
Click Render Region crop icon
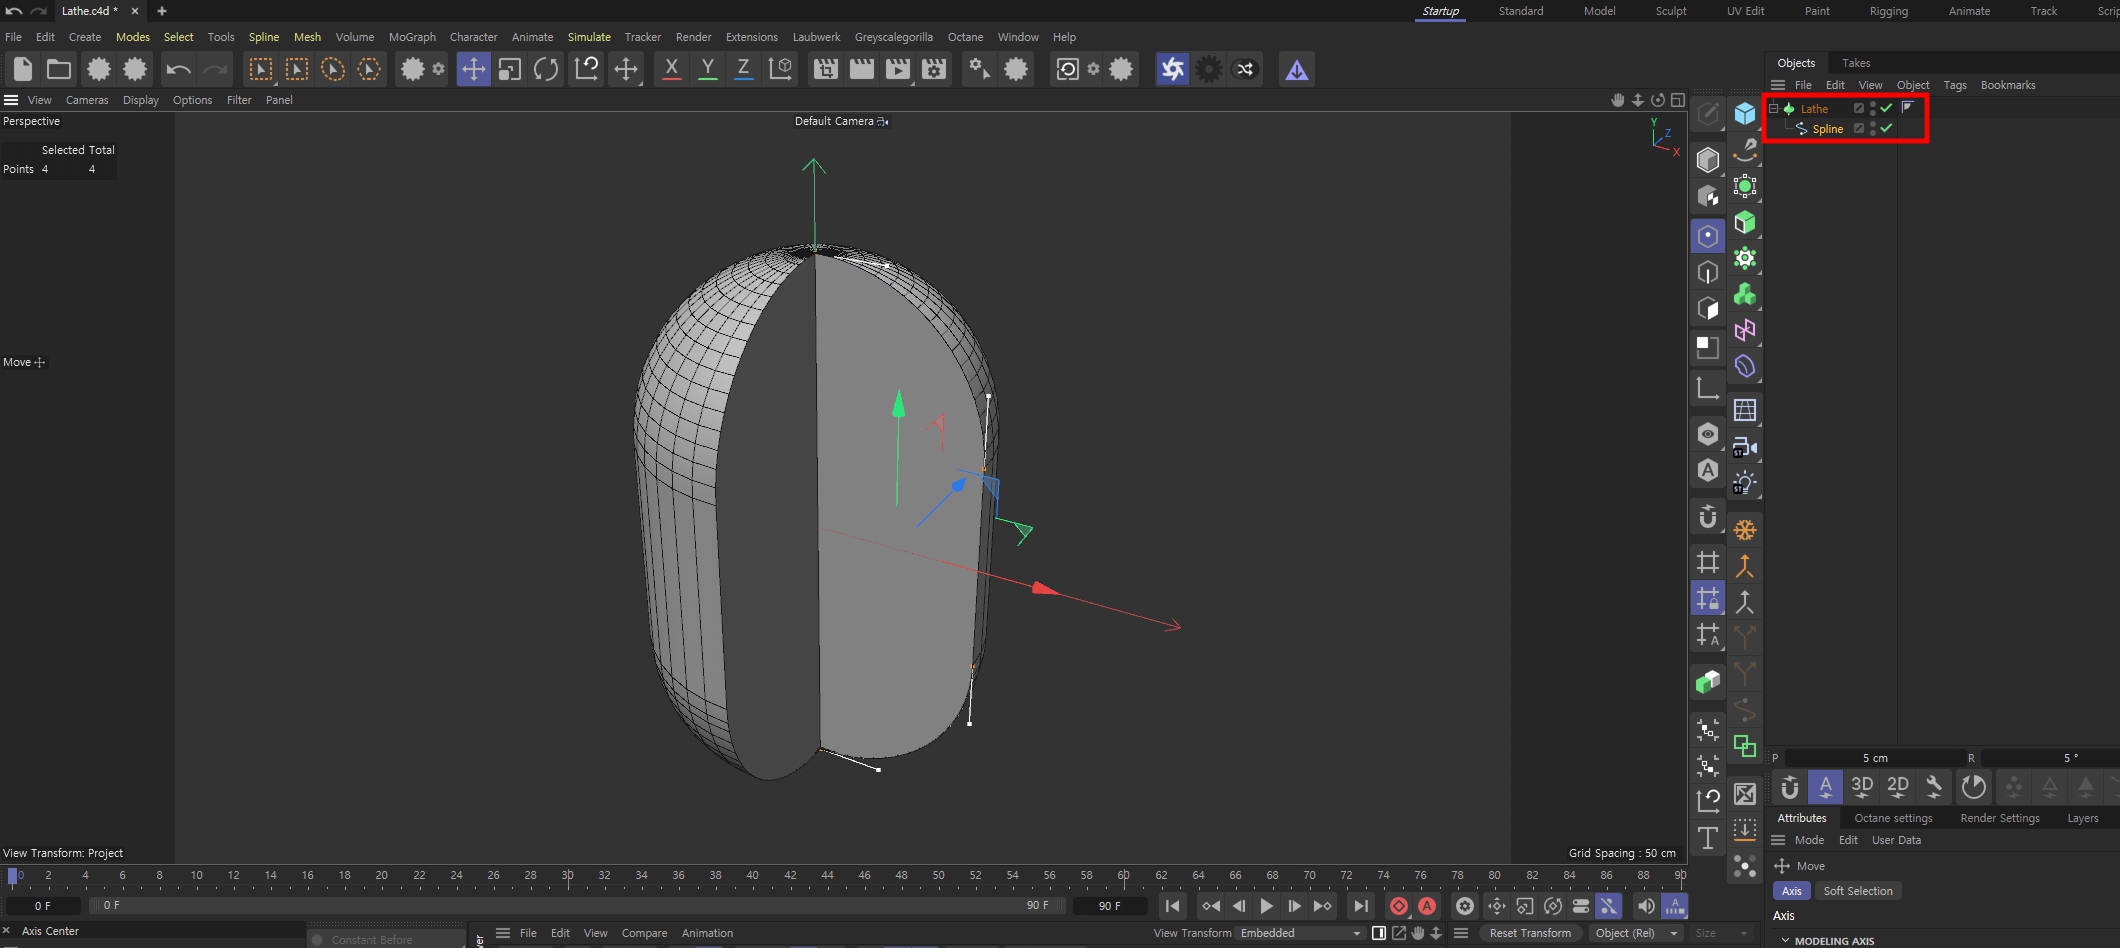(826, 69)
